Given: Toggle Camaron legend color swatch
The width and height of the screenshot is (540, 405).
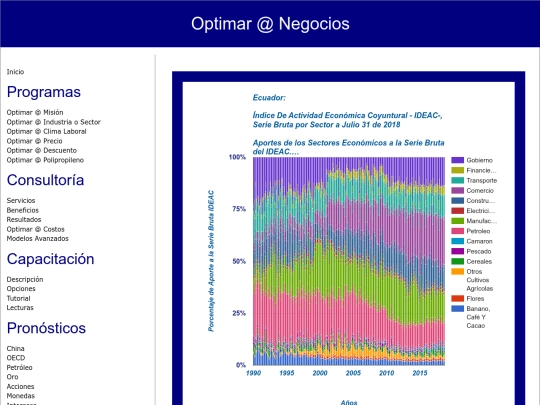Looking at the screenshot, I should [458, 241].
